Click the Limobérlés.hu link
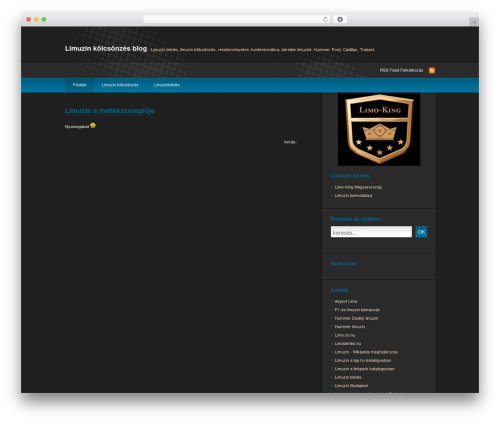Screen dimensions: 500x423 click(348, 344)
